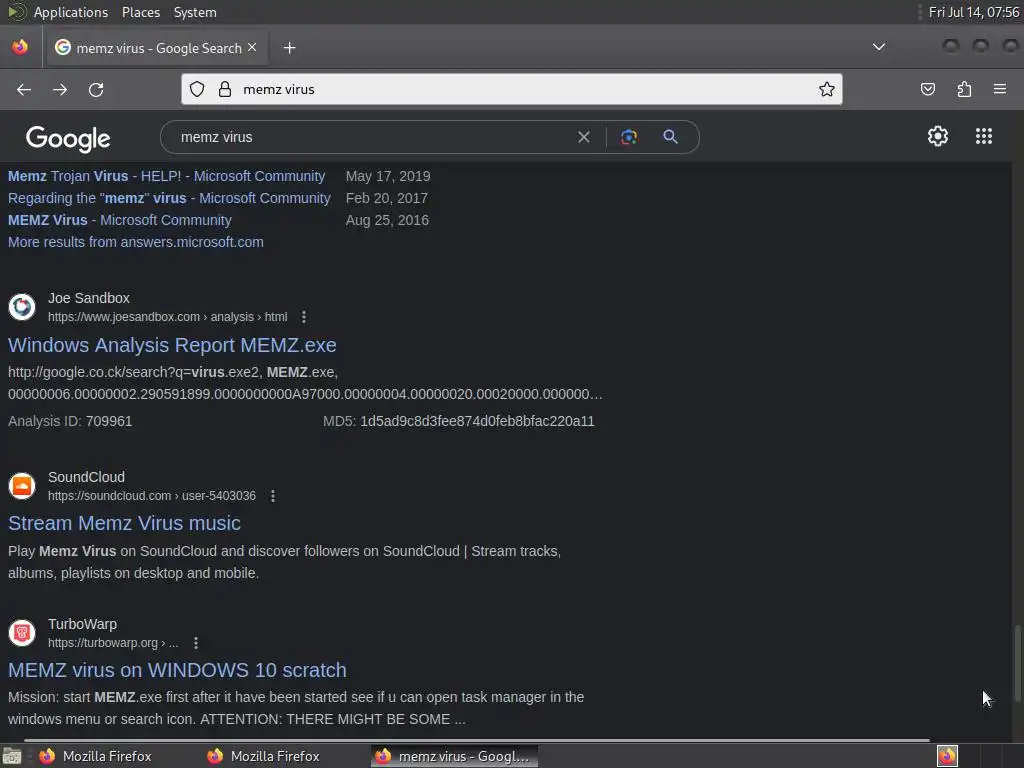Click the show desktop taskbar icon
The height and width of the screenshot is (768, 1024).
click(11, 757)
